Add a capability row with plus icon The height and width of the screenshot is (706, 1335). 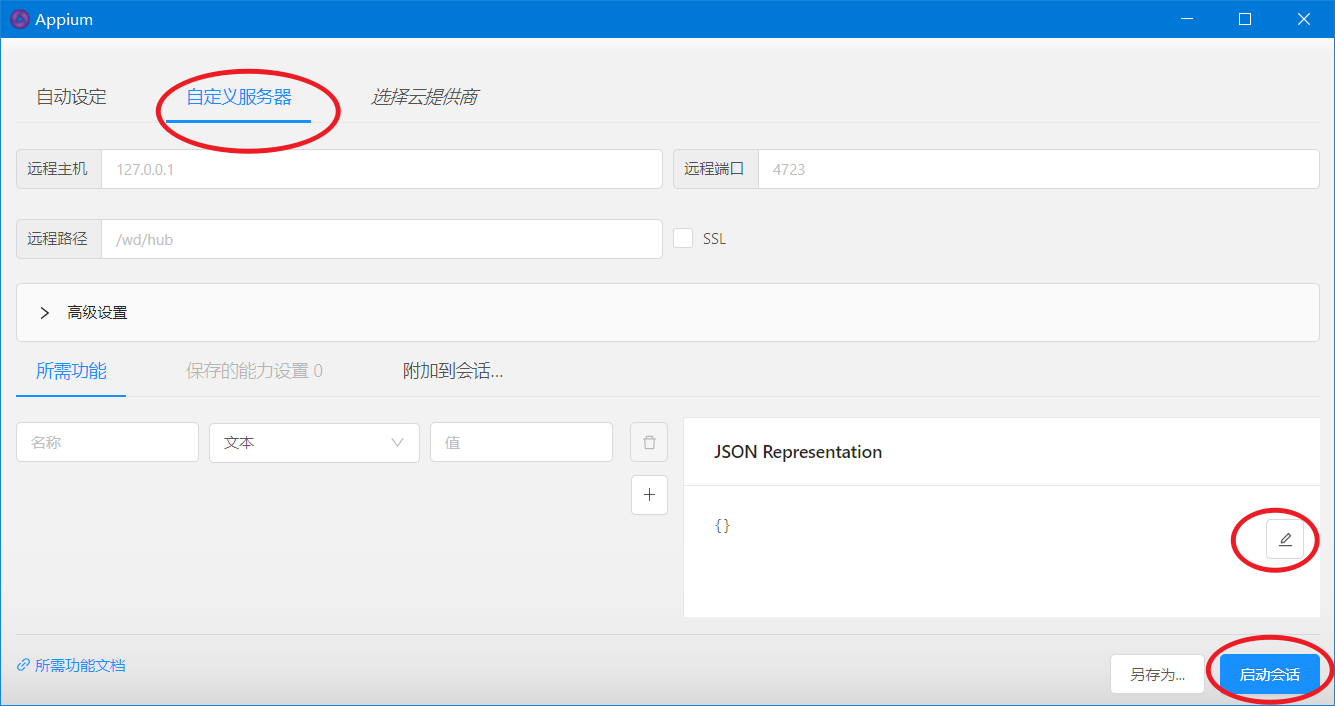tap(649, 494)
